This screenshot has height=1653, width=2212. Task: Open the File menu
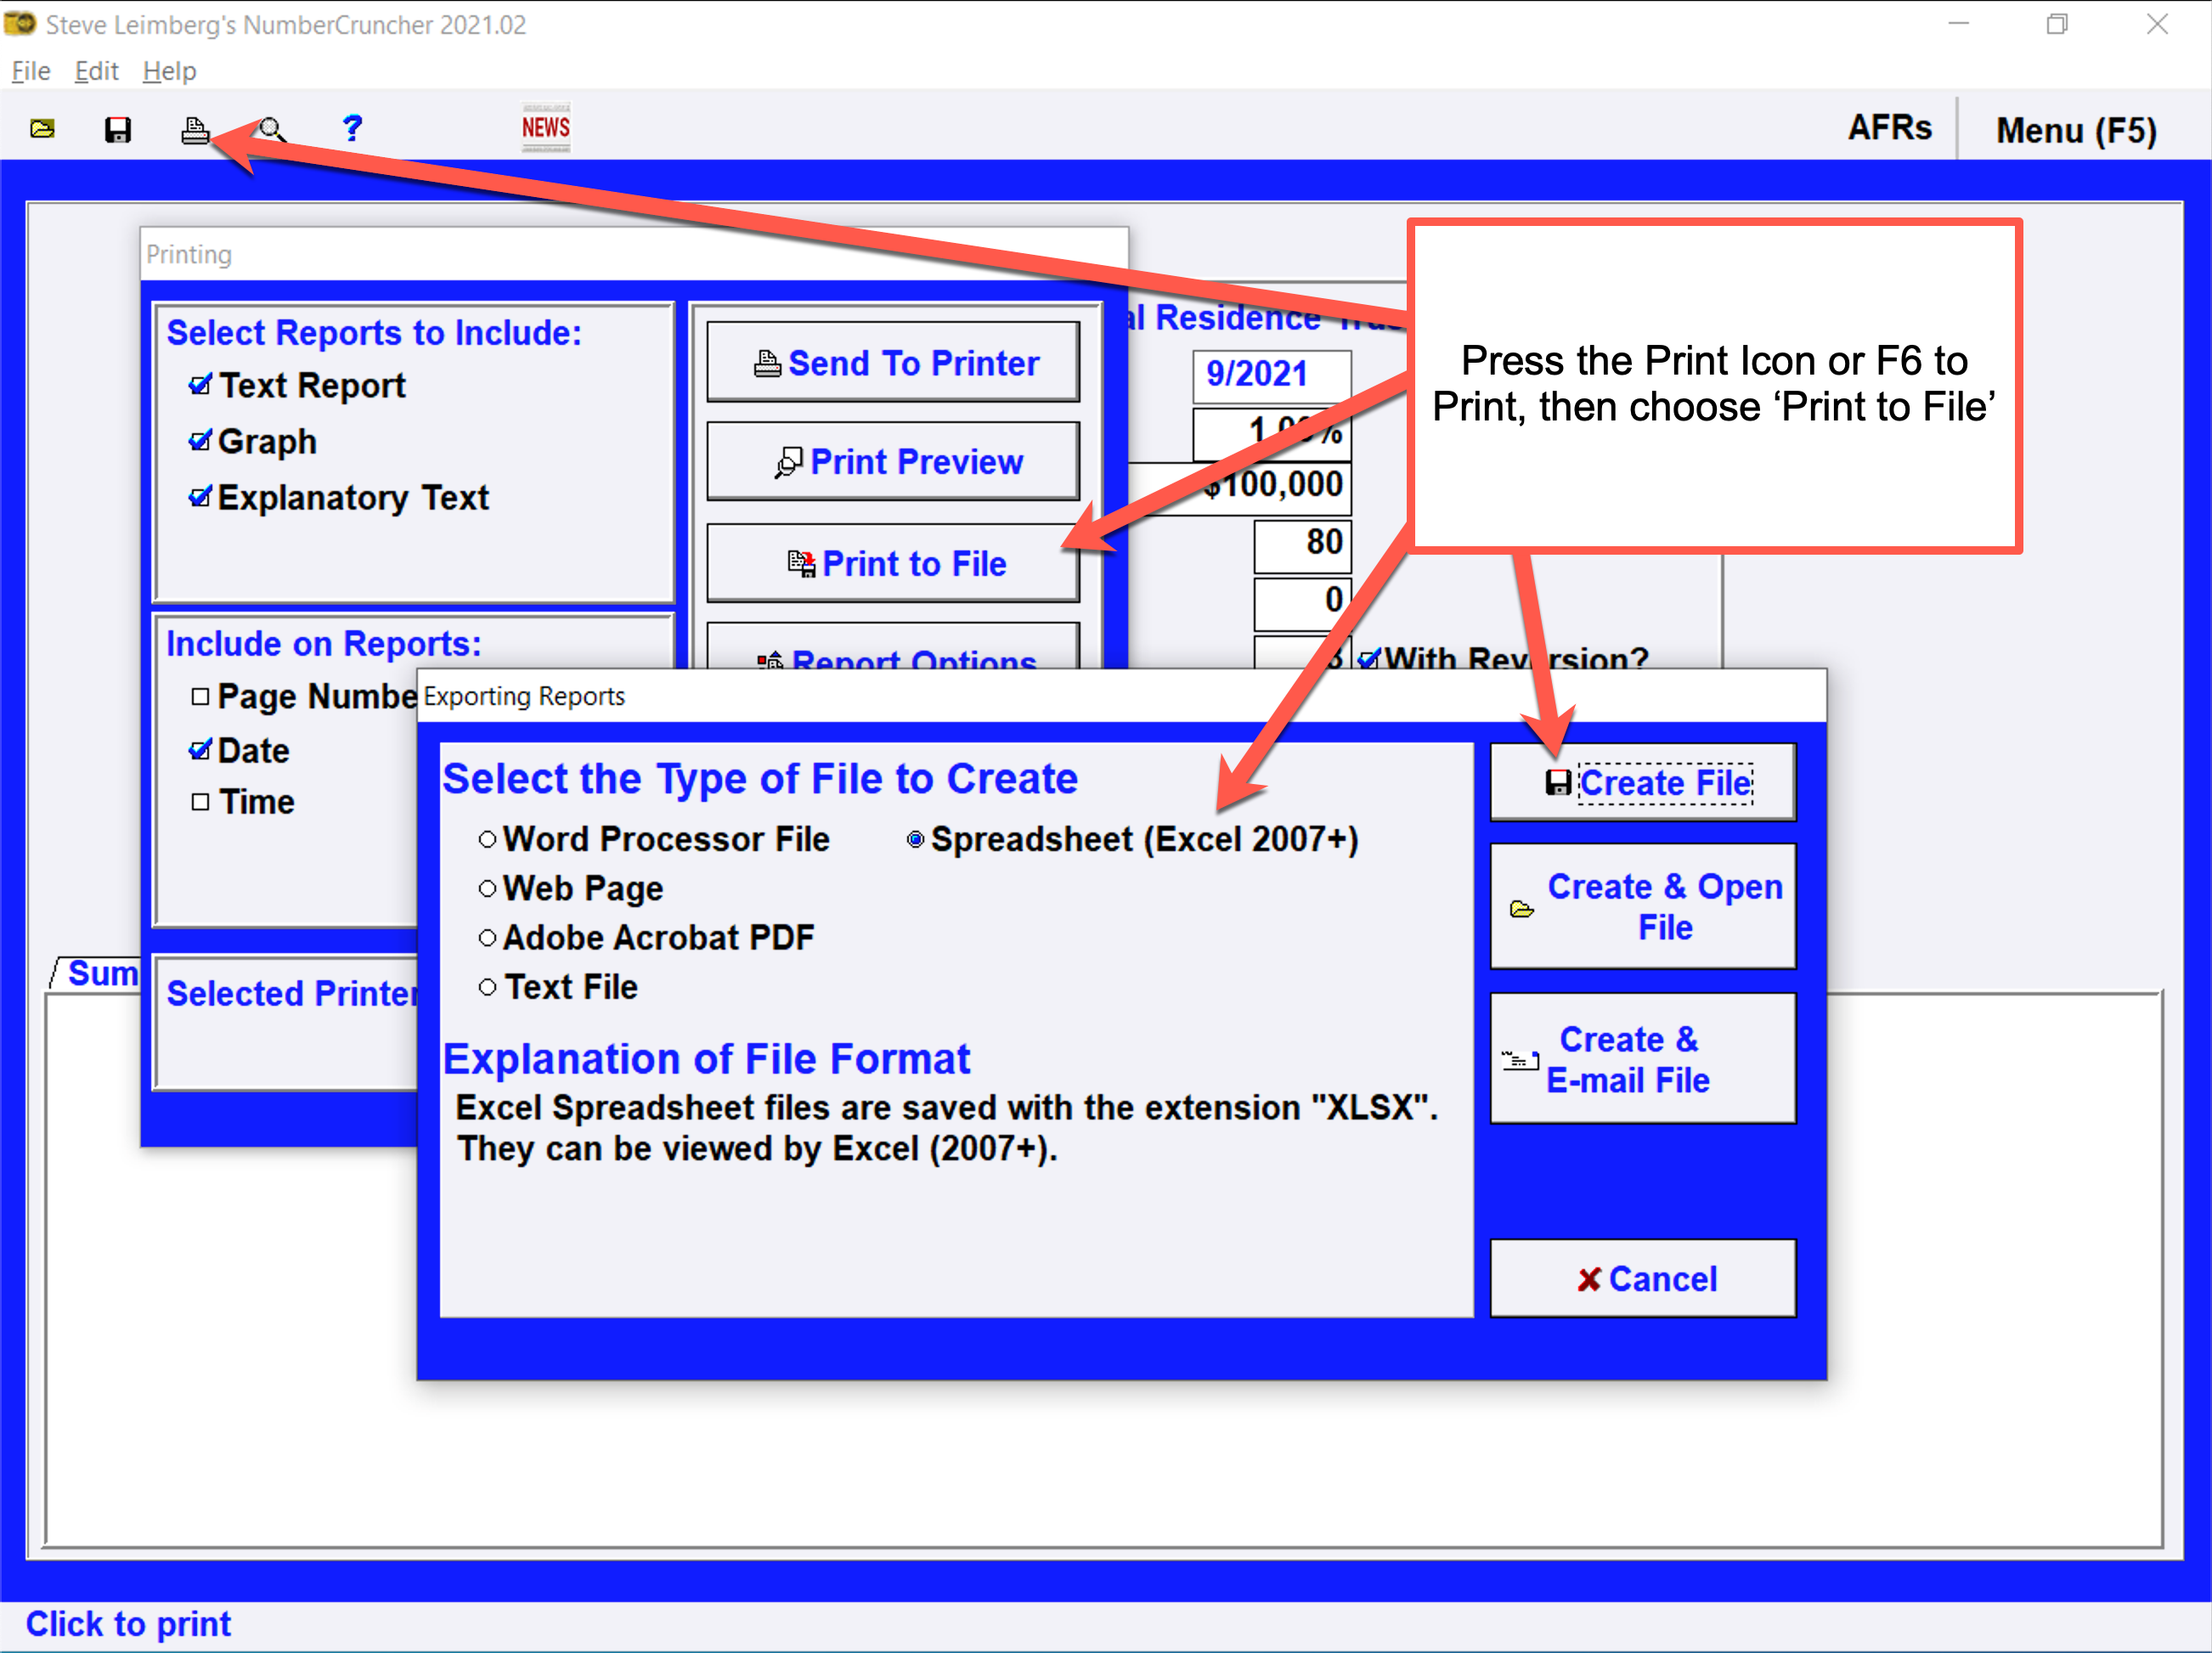[31, 70]
